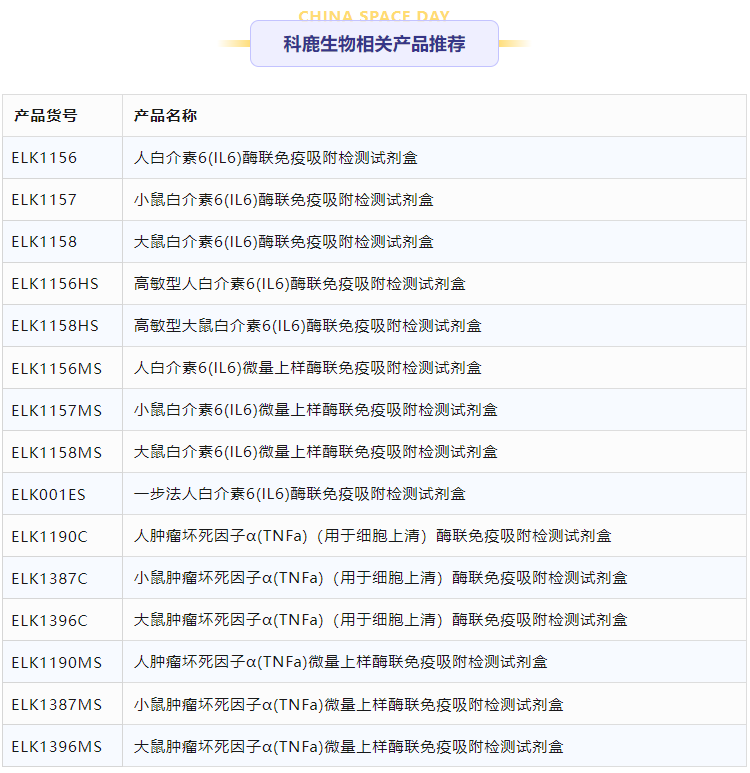Click 高敏型人白介素6(IL6) product name
Image resolution: width=750 pixels, height=773 pixels.
click(300, 284)
